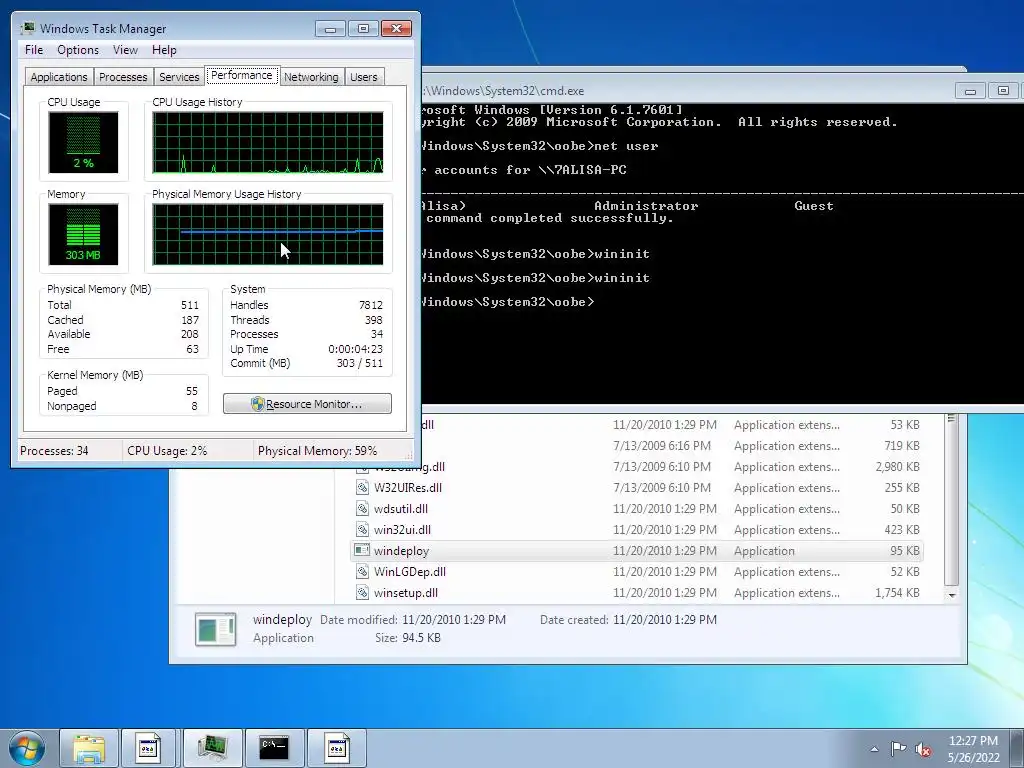1024x768 pixels.
Task: Select the win32ui.dll file name
Action: 402,529
